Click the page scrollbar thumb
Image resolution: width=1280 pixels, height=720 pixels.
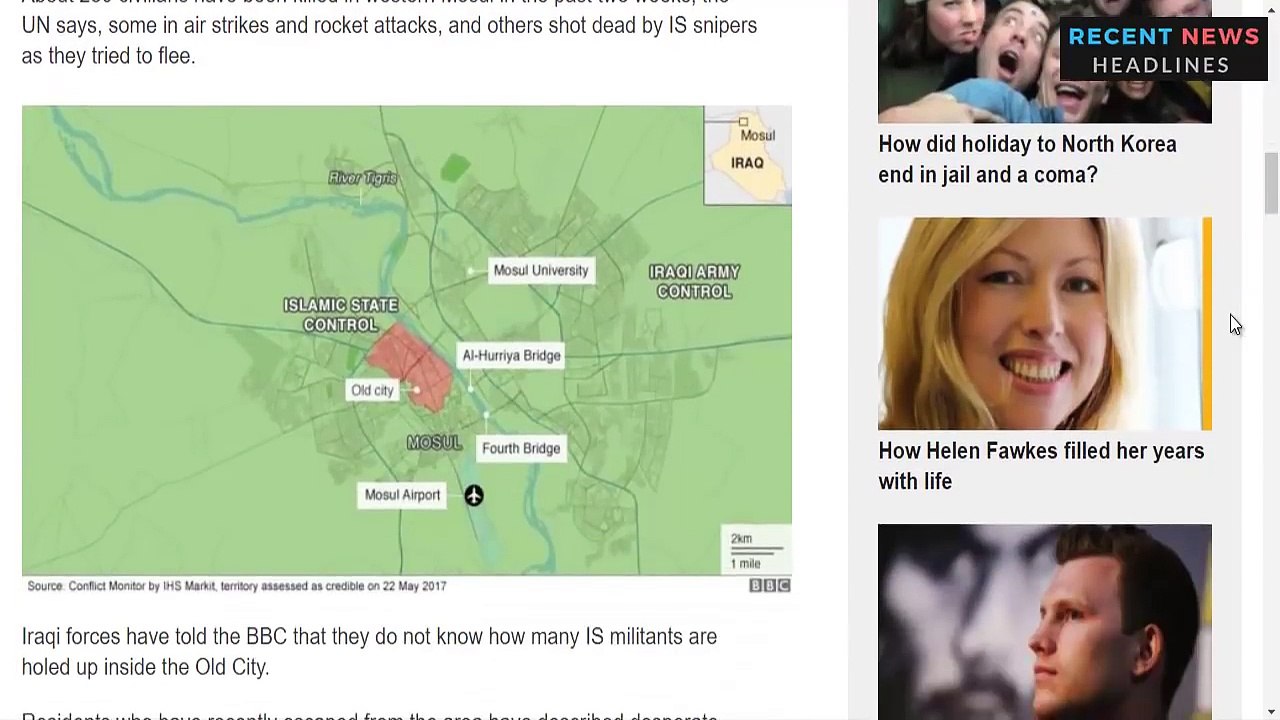coord(1271,183)
